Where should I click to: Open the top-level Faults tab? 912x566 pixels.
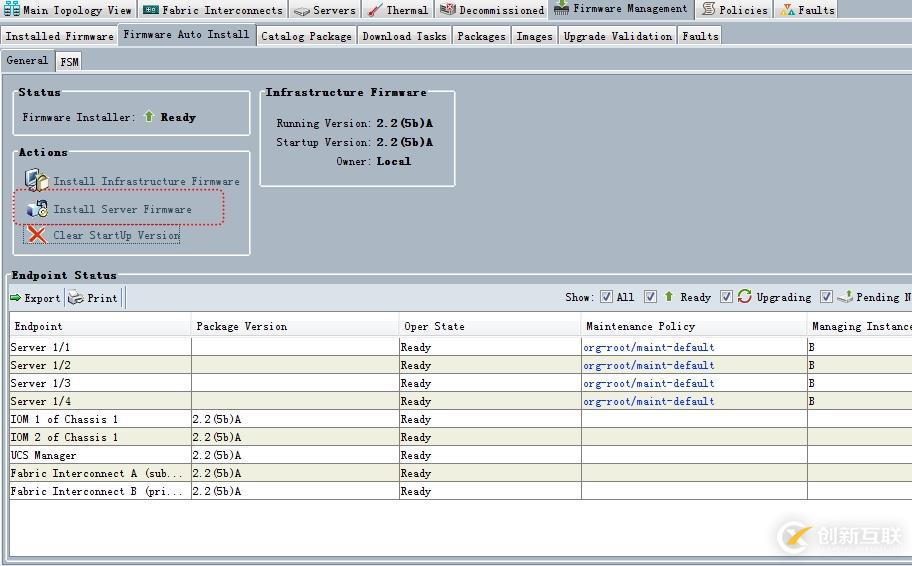click(807, 9)
